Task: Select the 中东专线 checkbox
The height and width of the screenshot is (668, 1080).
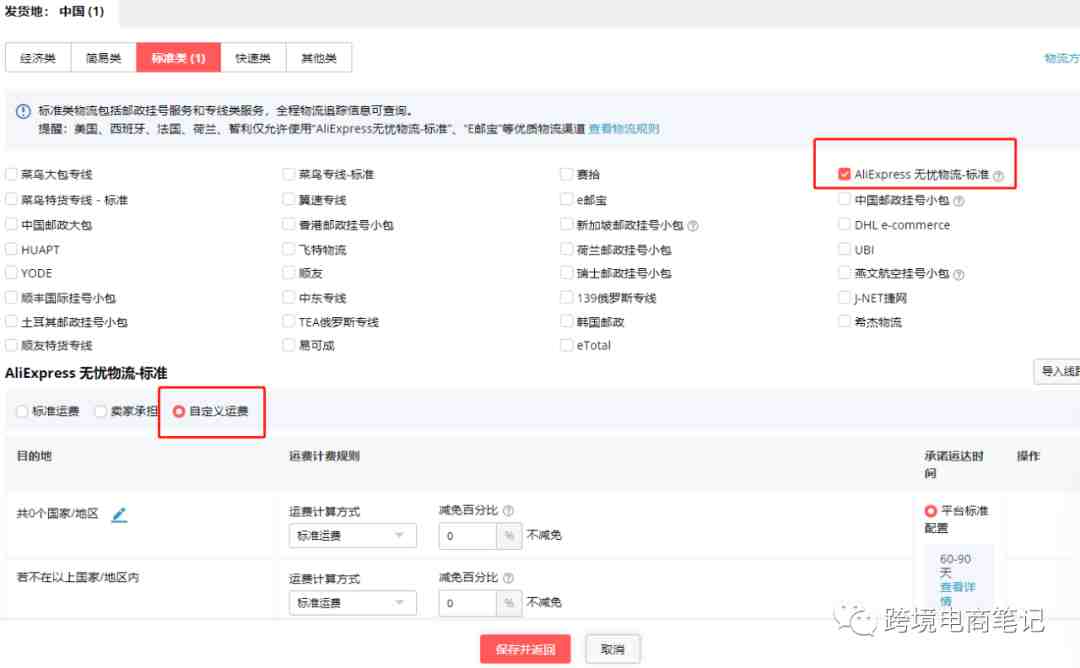Action: coord(289,298)
